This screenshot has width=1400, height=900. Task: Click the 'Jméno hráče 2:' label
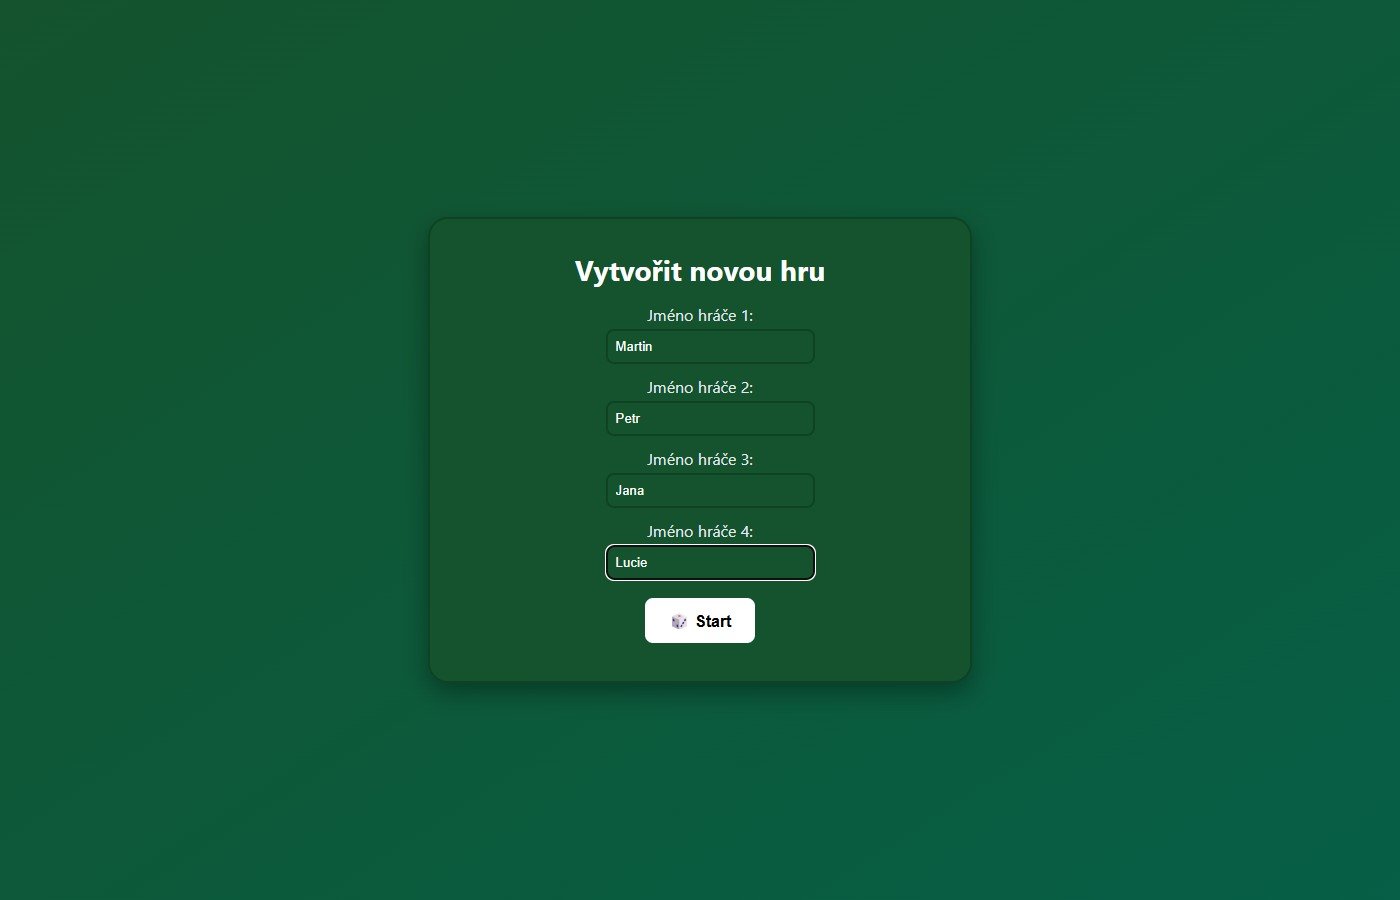click(700, 388)
